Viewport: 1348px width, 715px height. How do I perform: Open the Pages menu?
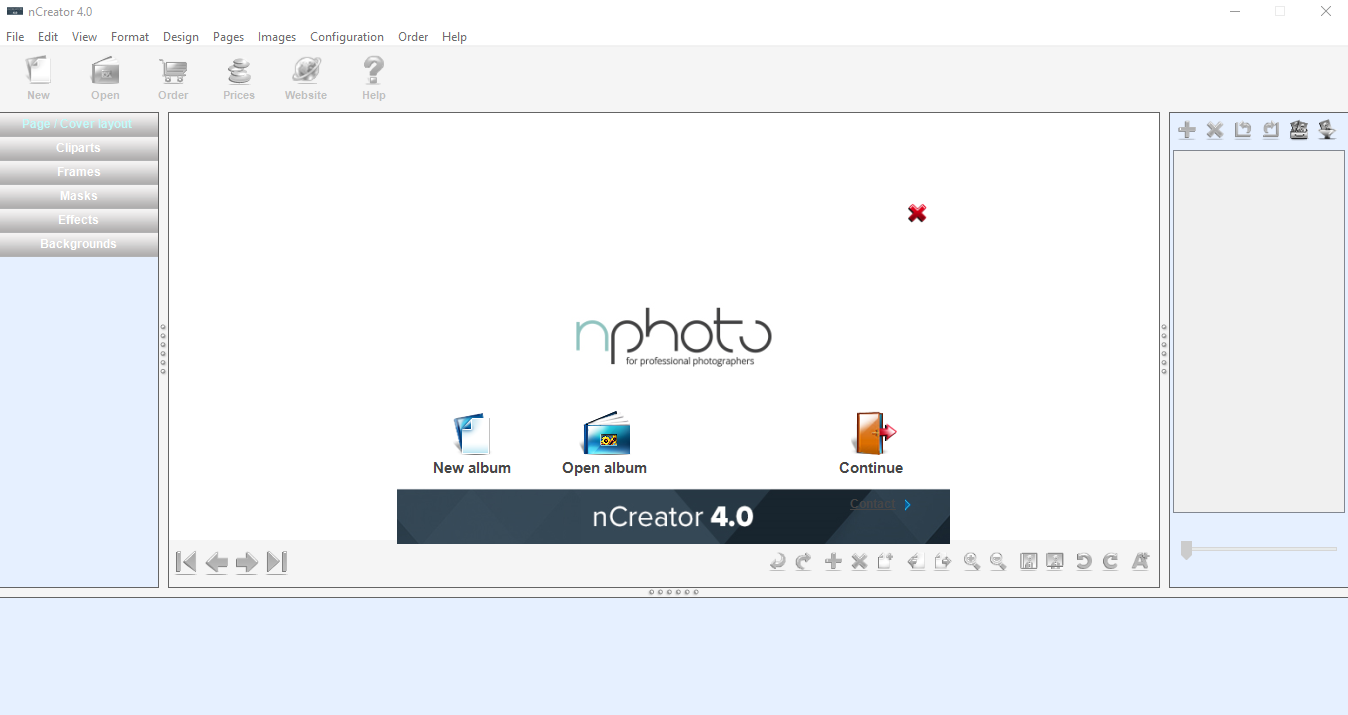click(228, 37)
